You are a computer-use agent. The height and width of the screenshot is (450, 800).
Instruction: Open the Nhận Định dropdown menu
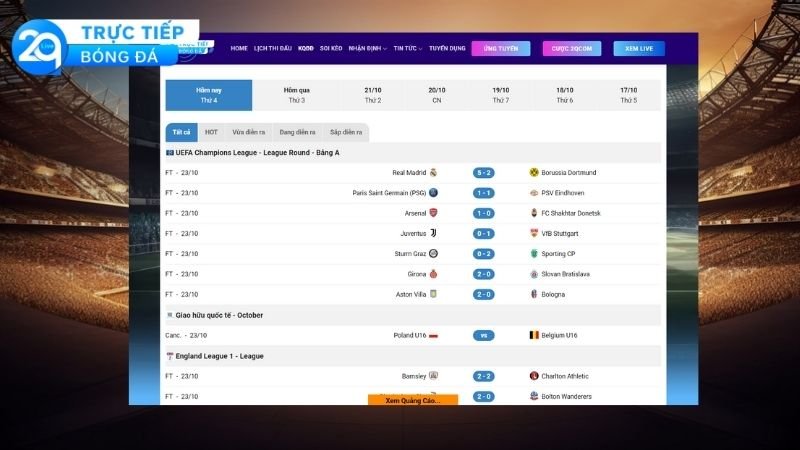367,48
